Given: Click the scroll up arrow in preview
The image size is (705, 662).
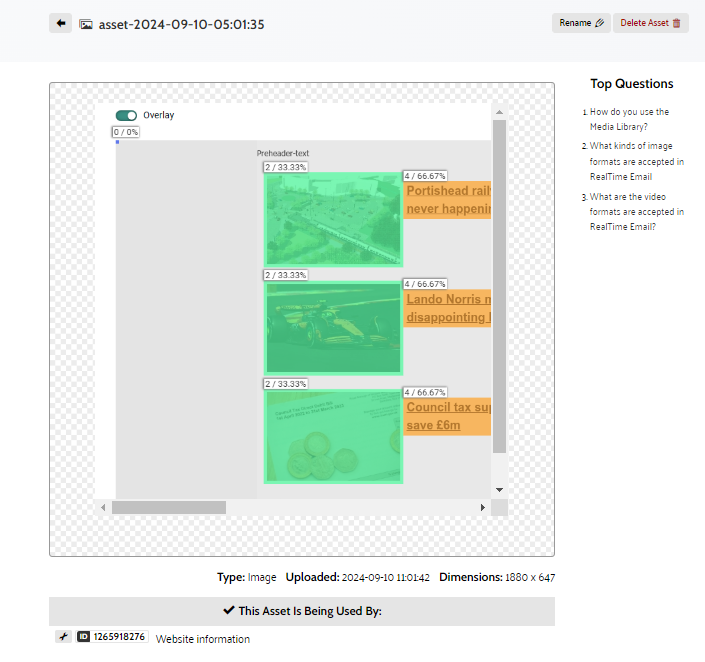Looking at the screenshot, I should tap(500, 111).
